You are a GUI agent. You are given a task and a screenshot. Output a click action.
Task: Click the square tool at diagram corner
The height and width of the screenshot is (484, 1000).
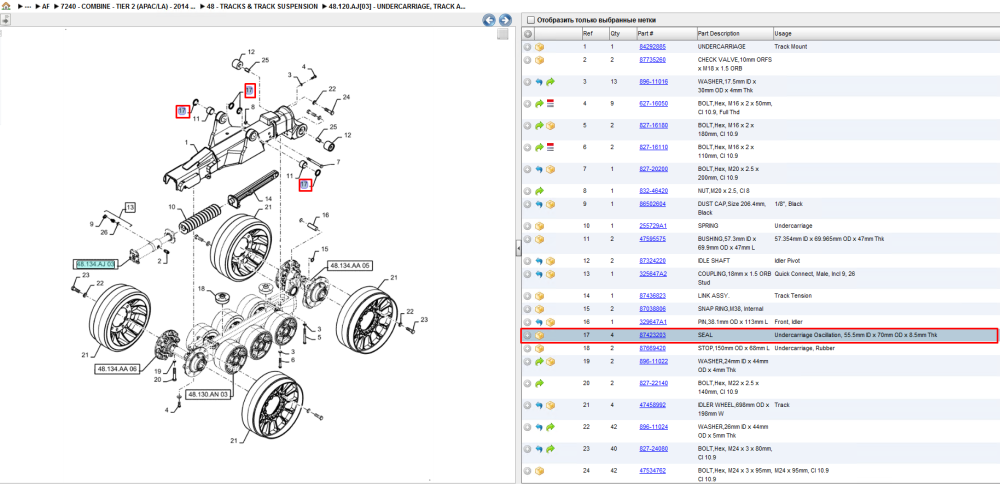point(503,34)
